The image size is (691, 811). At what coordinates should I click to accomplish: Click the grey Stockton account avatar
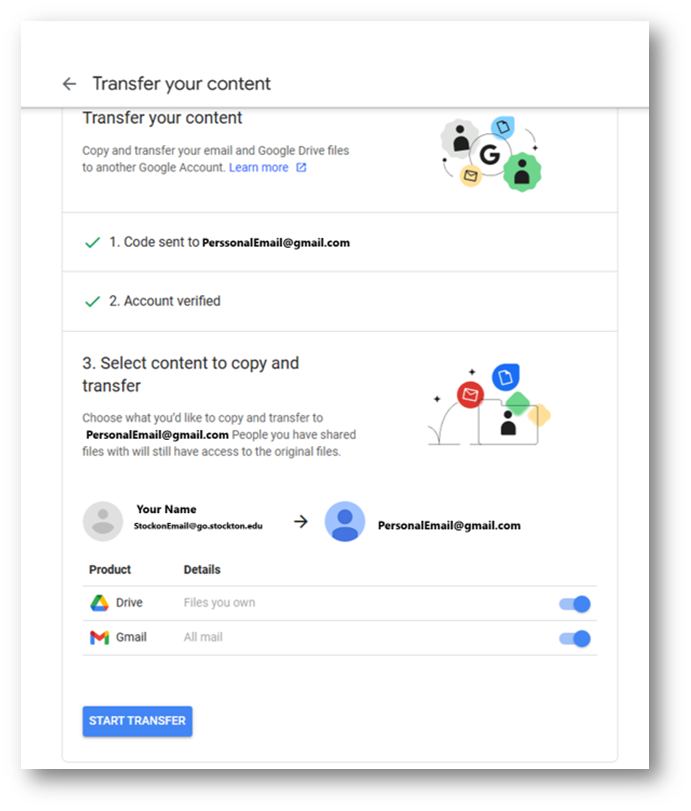pos(103,521)
